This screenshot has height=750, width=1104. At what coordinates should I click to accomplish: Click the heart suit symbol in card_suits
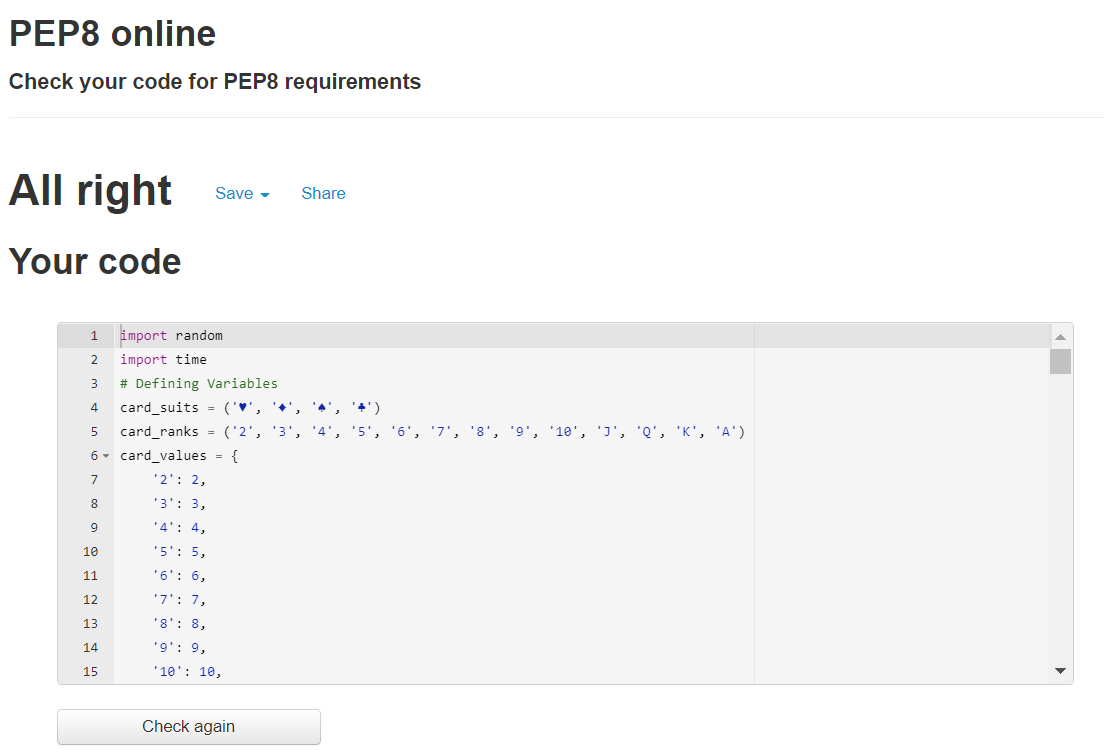tap(242, 407)
